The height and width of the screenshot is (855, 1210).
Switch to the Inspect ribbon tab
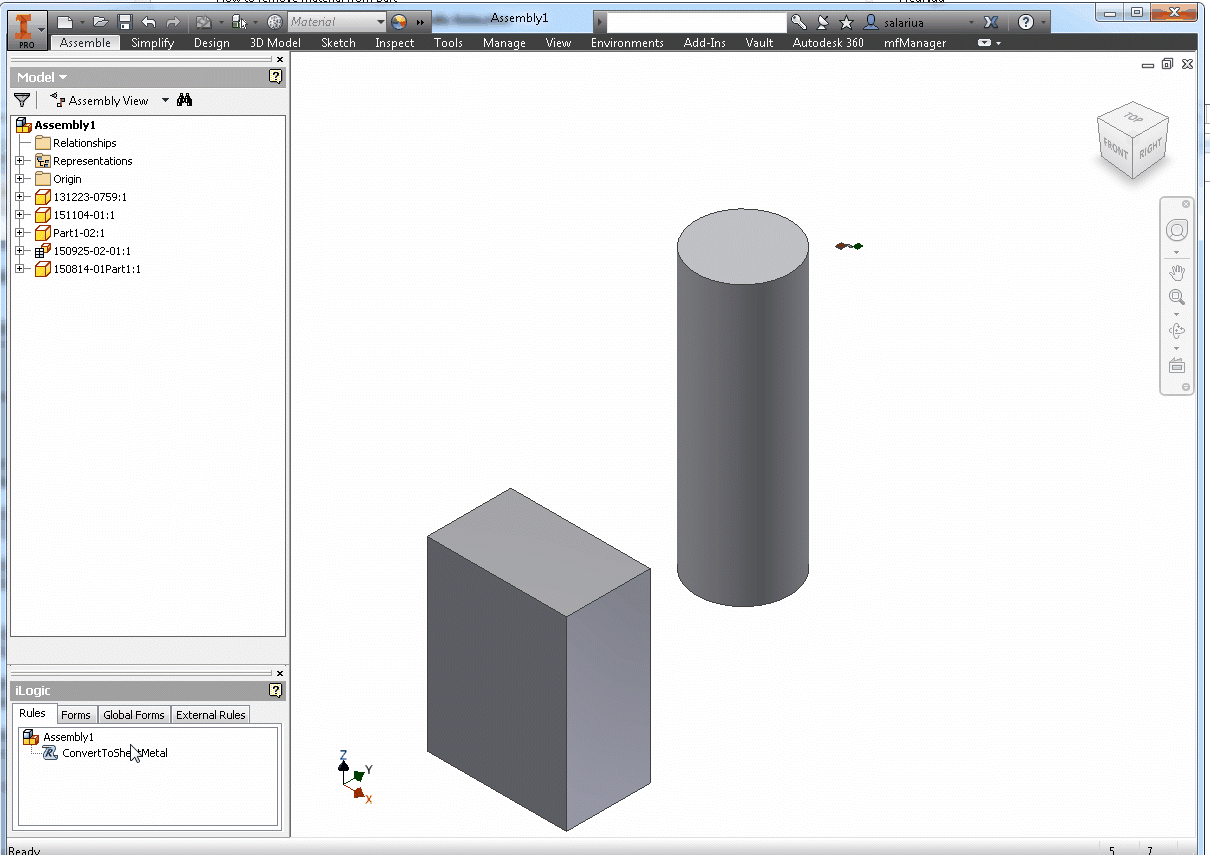394,43
